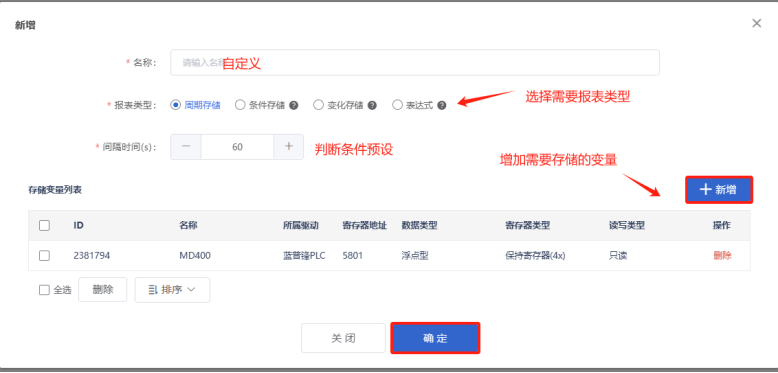Toggle the 全选 checkbox

coord(44,290)
